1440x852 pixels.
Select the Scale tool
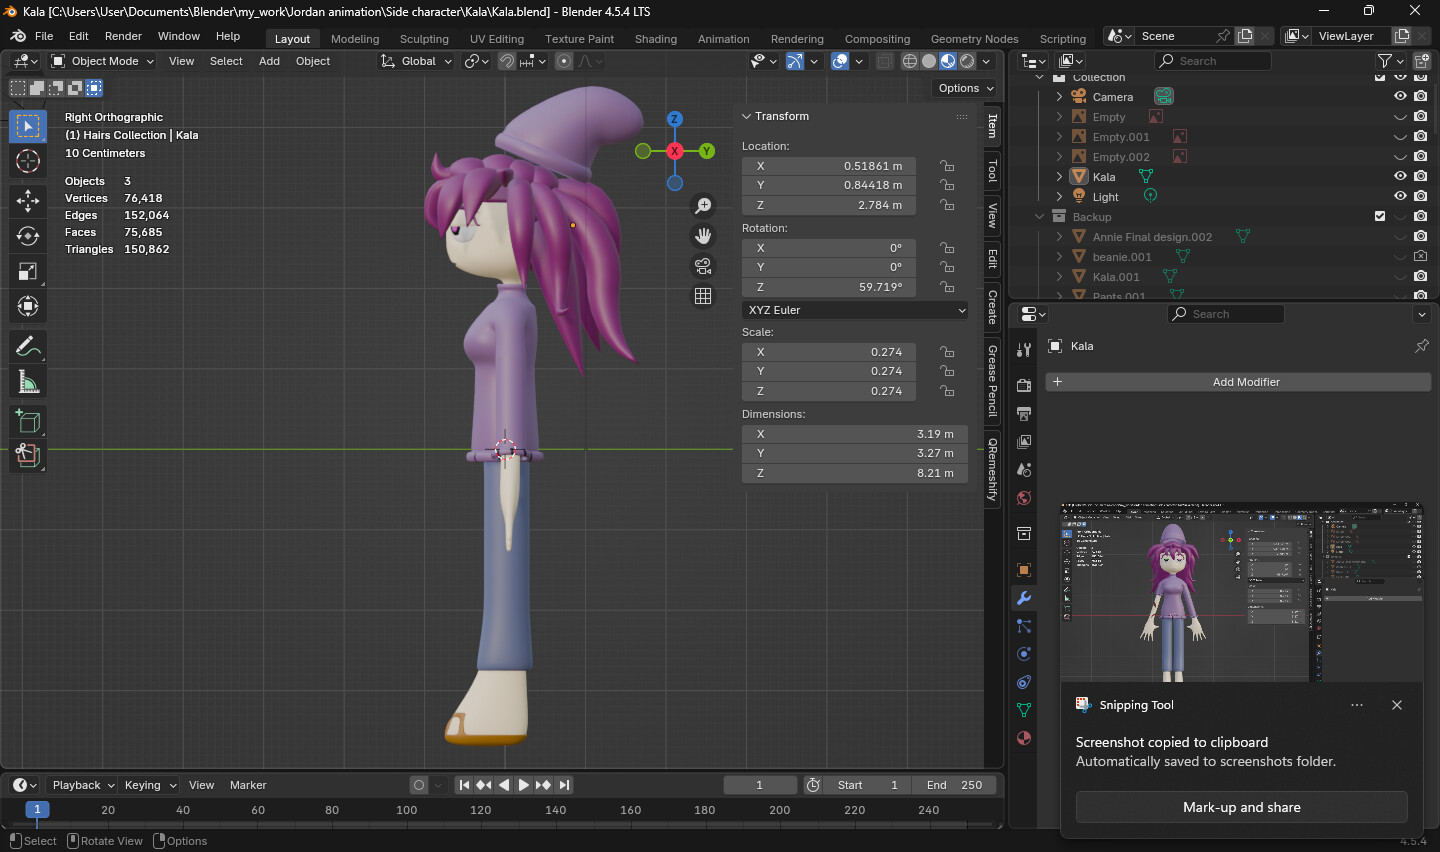28,271
